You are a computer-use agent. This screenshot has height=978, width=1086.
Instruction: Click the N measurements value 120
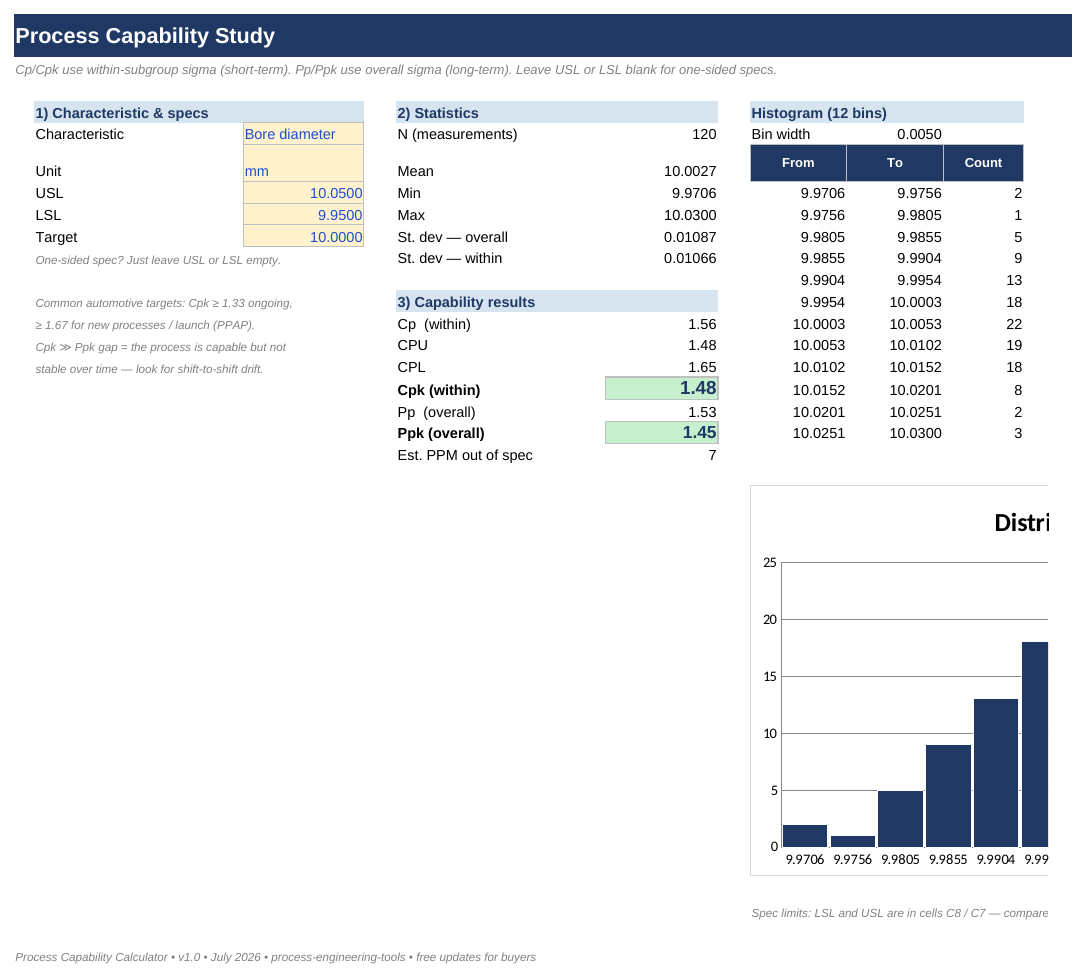point(704,134)
